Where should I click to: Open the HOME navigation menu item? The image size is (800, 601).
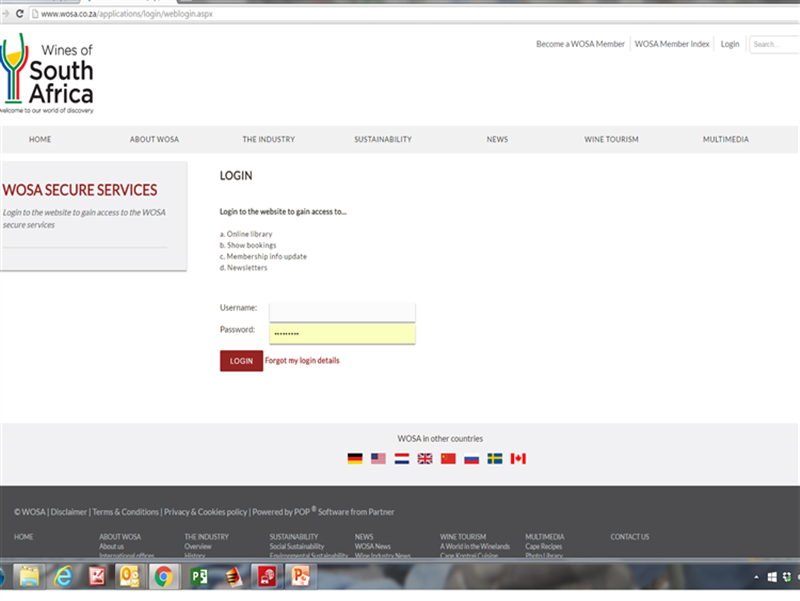point(40,139)
